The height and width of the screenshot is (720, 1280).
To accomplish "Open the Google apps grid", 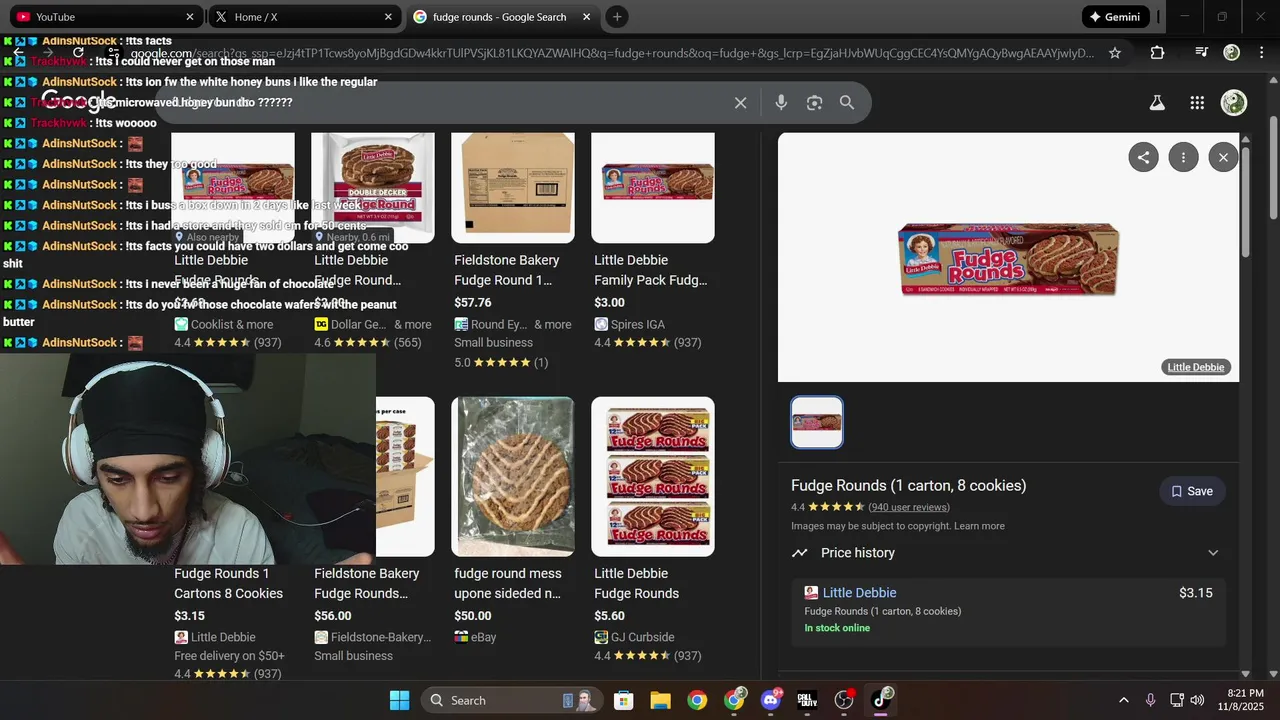I will click(x=1197, y=102).
